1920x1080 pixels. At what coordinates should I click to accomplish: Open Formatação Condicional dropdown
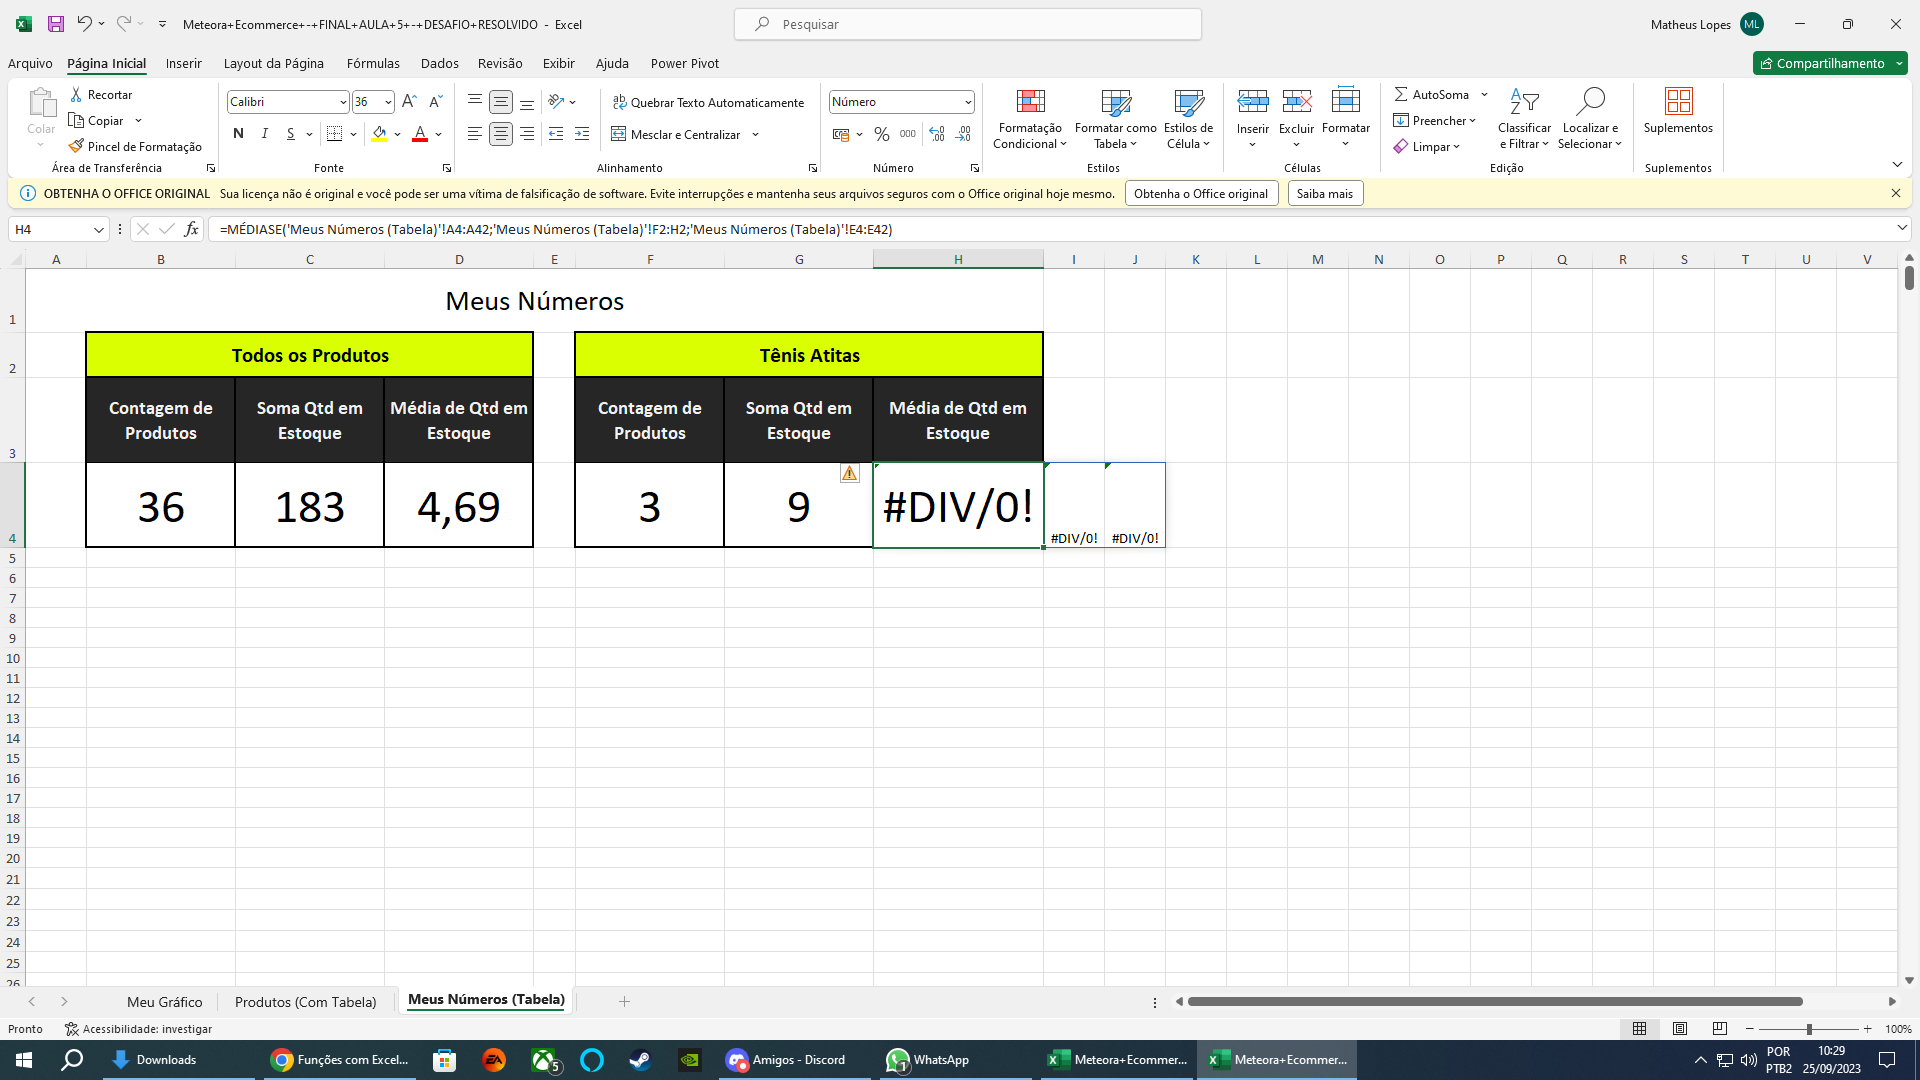(1031, 117)
